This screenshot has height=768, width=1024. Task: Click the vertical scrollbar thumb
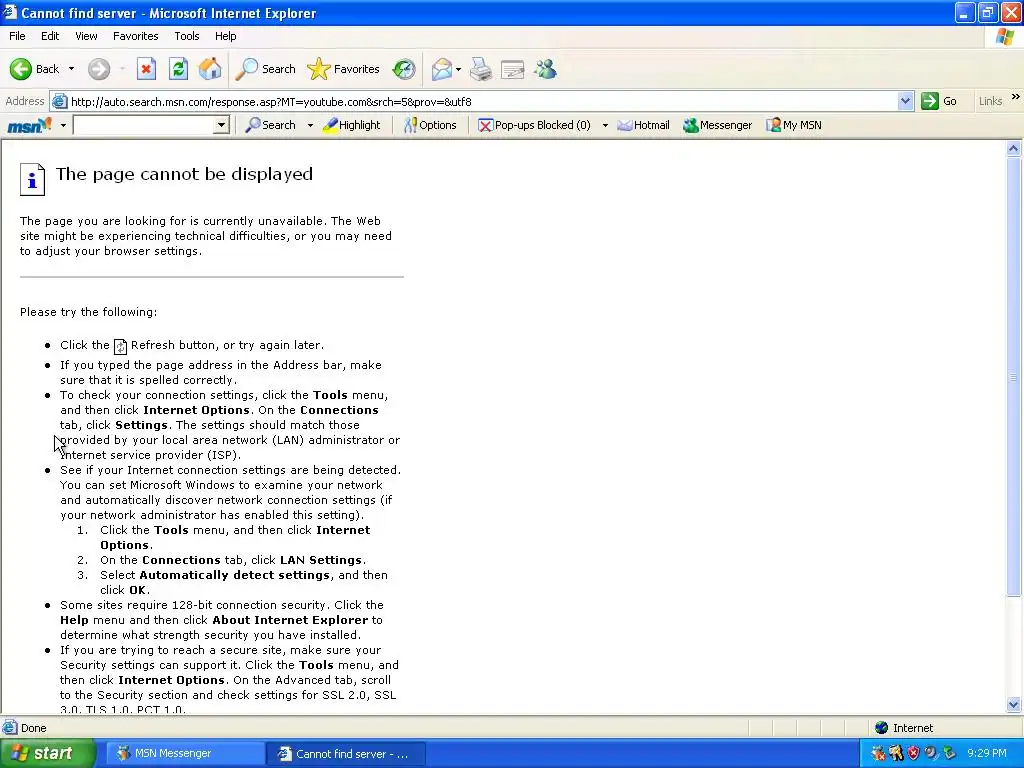coord(1013,376)
